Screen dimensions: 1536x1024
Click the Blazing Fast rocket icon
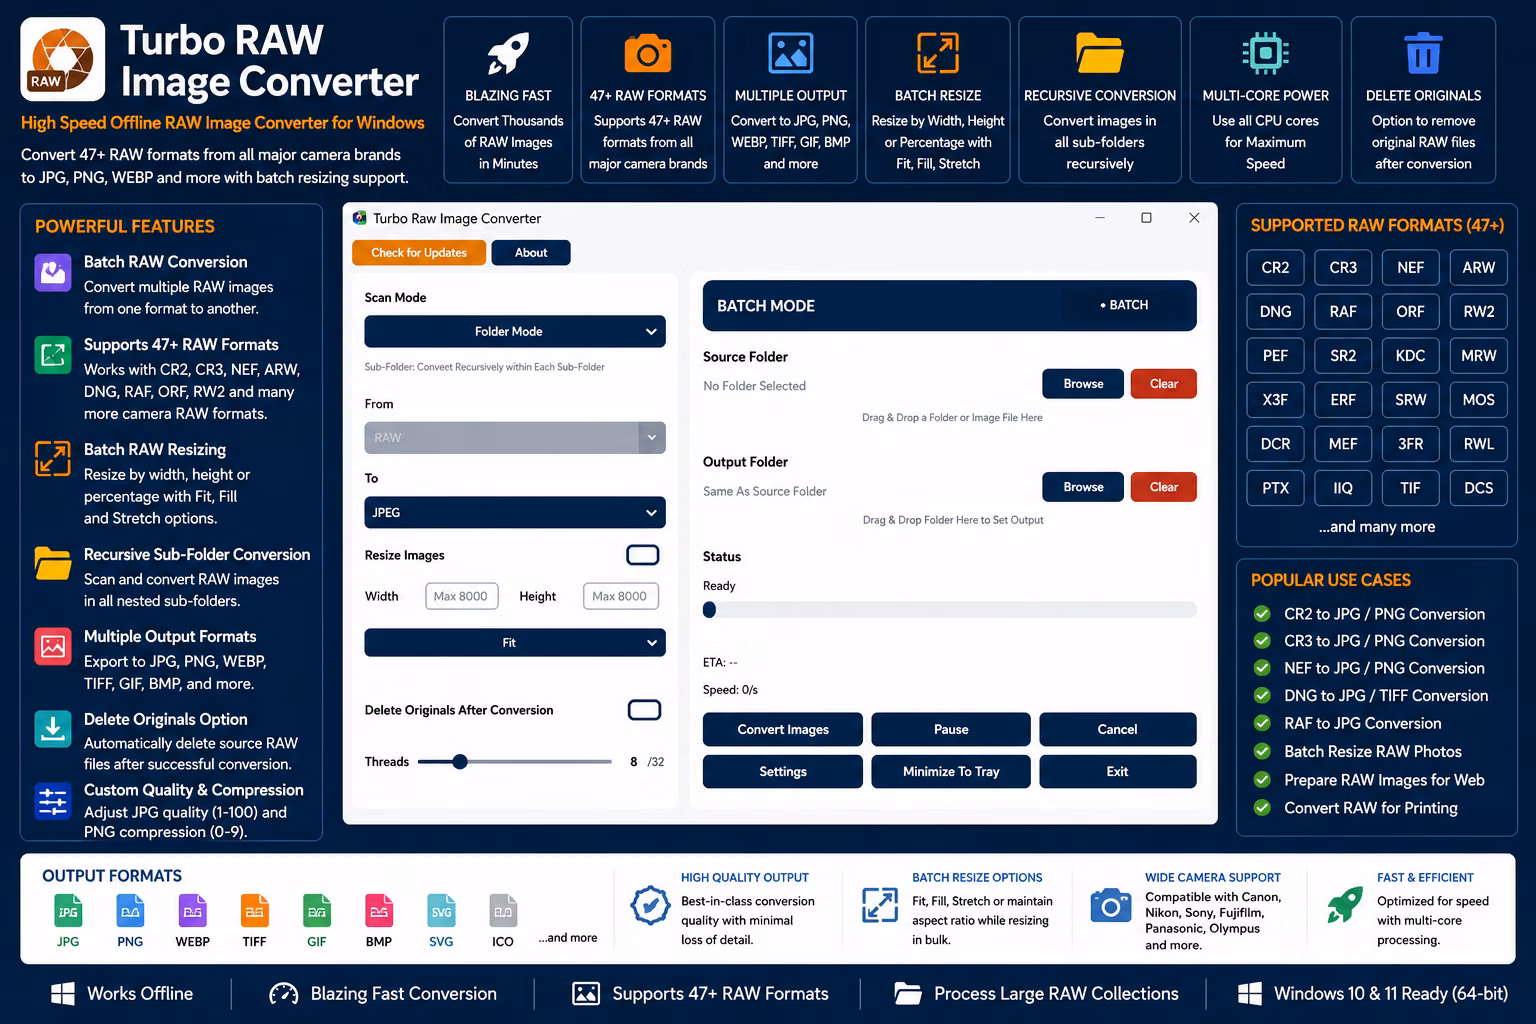pos(508,54)
